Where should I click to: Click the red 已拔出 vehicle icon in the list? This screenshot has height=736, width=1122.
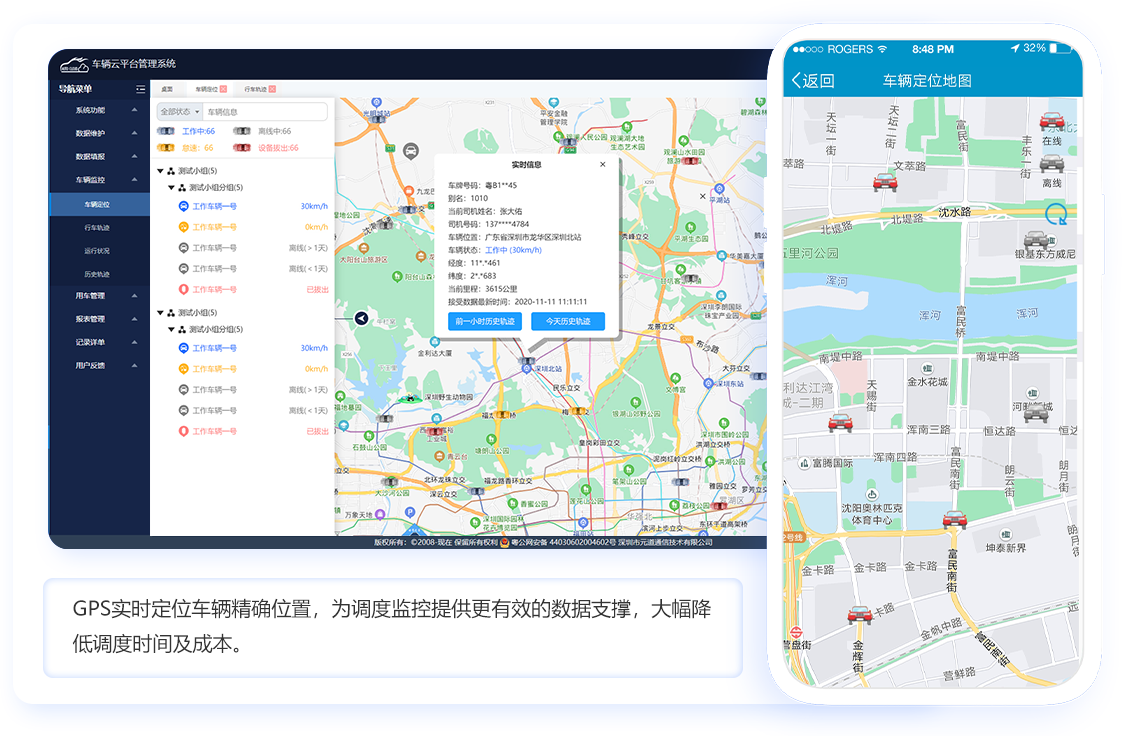(184, 288)
